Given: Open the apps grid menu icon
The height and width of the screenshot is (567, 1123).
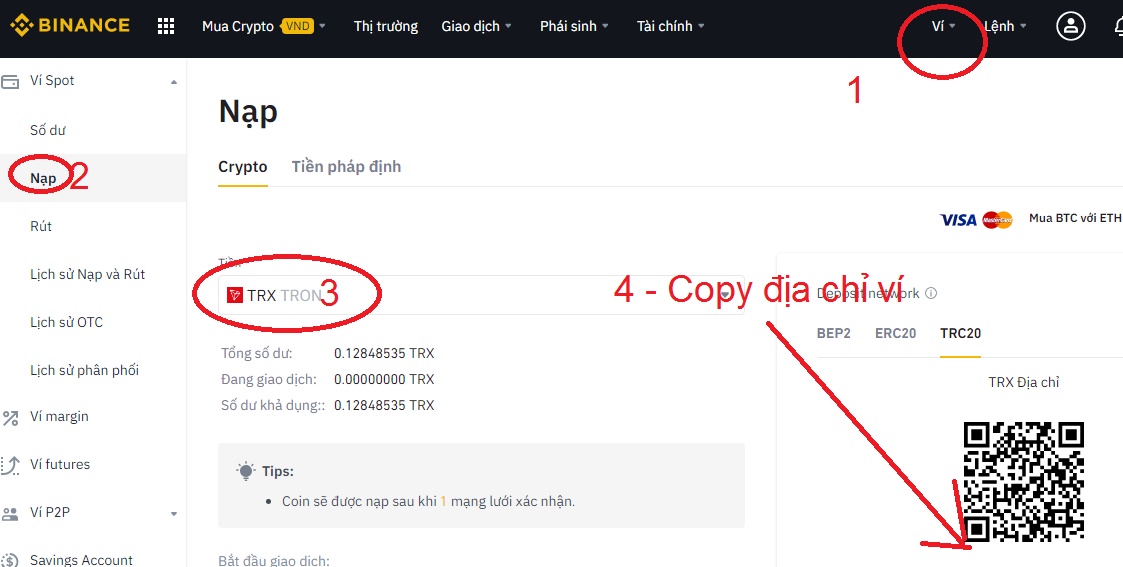Looking at the screenshot, I should [x=165, y=26].
